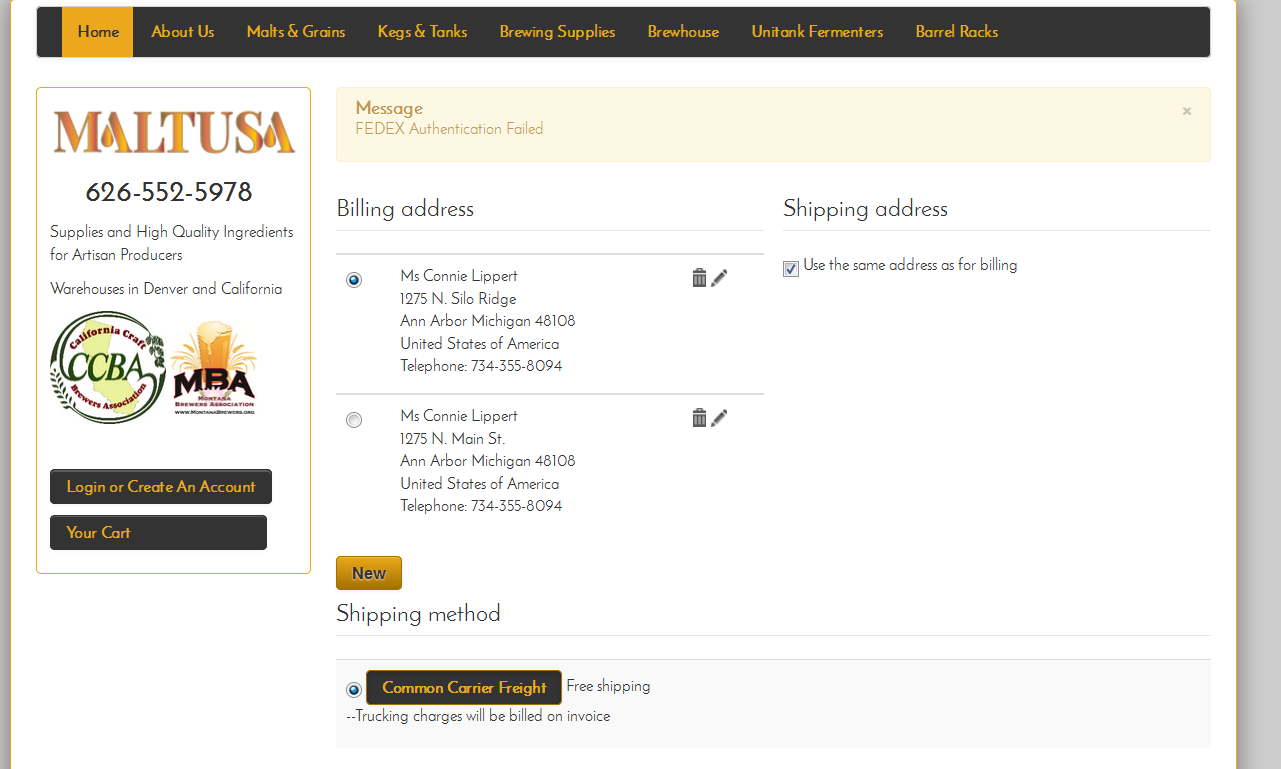Click the phone number 626-552-5978
This screenshot has height=769, width=1281.
coord(169,192)
